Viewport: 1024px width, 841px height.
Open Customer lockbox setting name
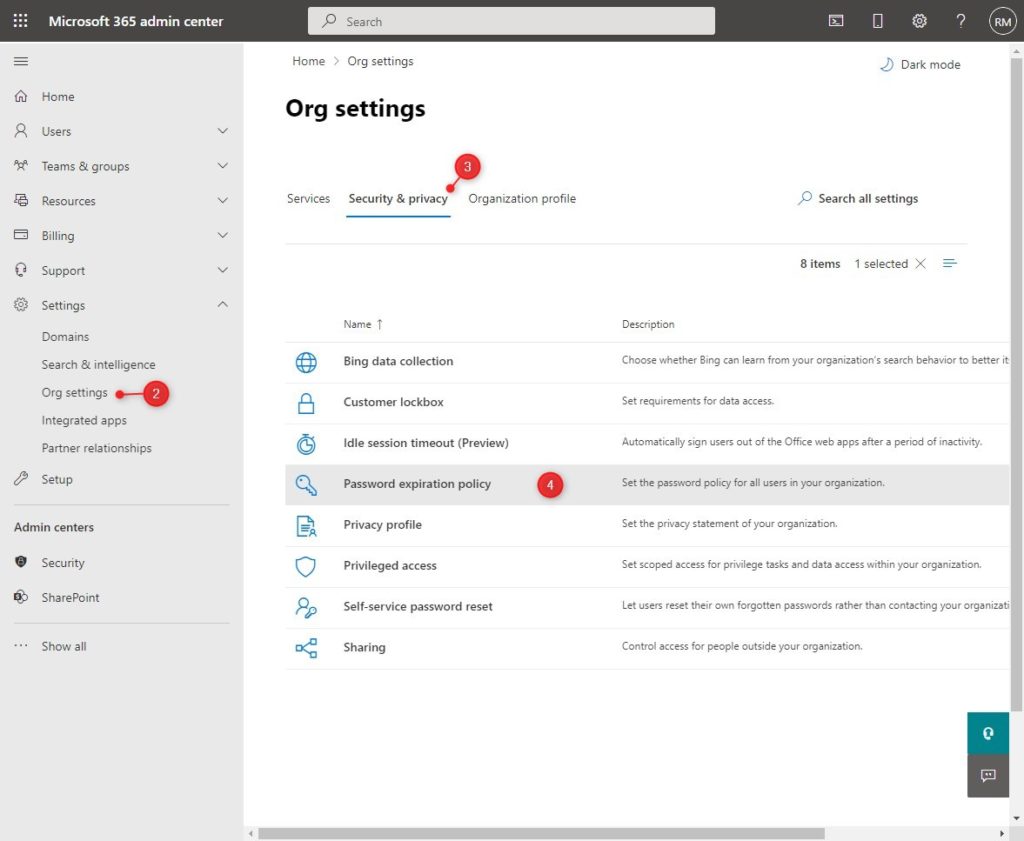(393, 402)
